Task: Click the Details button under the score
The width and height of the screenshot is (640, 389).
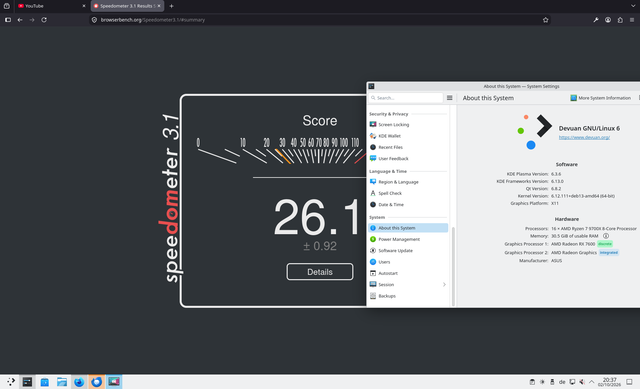Action: 320,272
